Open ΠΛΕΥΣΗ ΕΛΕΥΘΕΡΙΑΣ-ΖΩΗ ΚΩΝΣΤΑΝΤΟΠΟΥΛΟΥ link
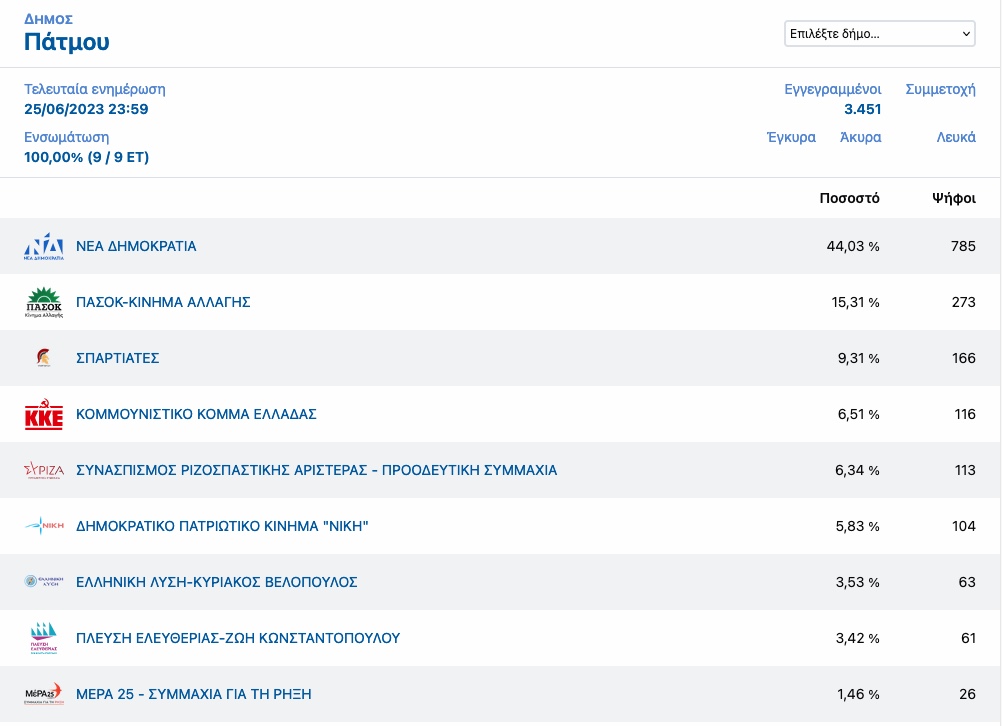1002x726 pixels. [238, 638]
